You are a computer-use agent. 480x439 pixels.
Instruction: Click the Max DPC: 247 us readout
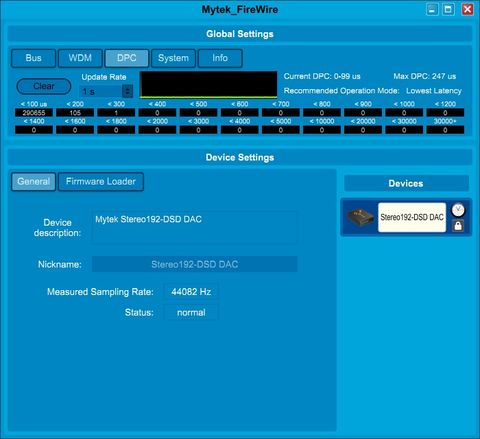tap(425, 76)
